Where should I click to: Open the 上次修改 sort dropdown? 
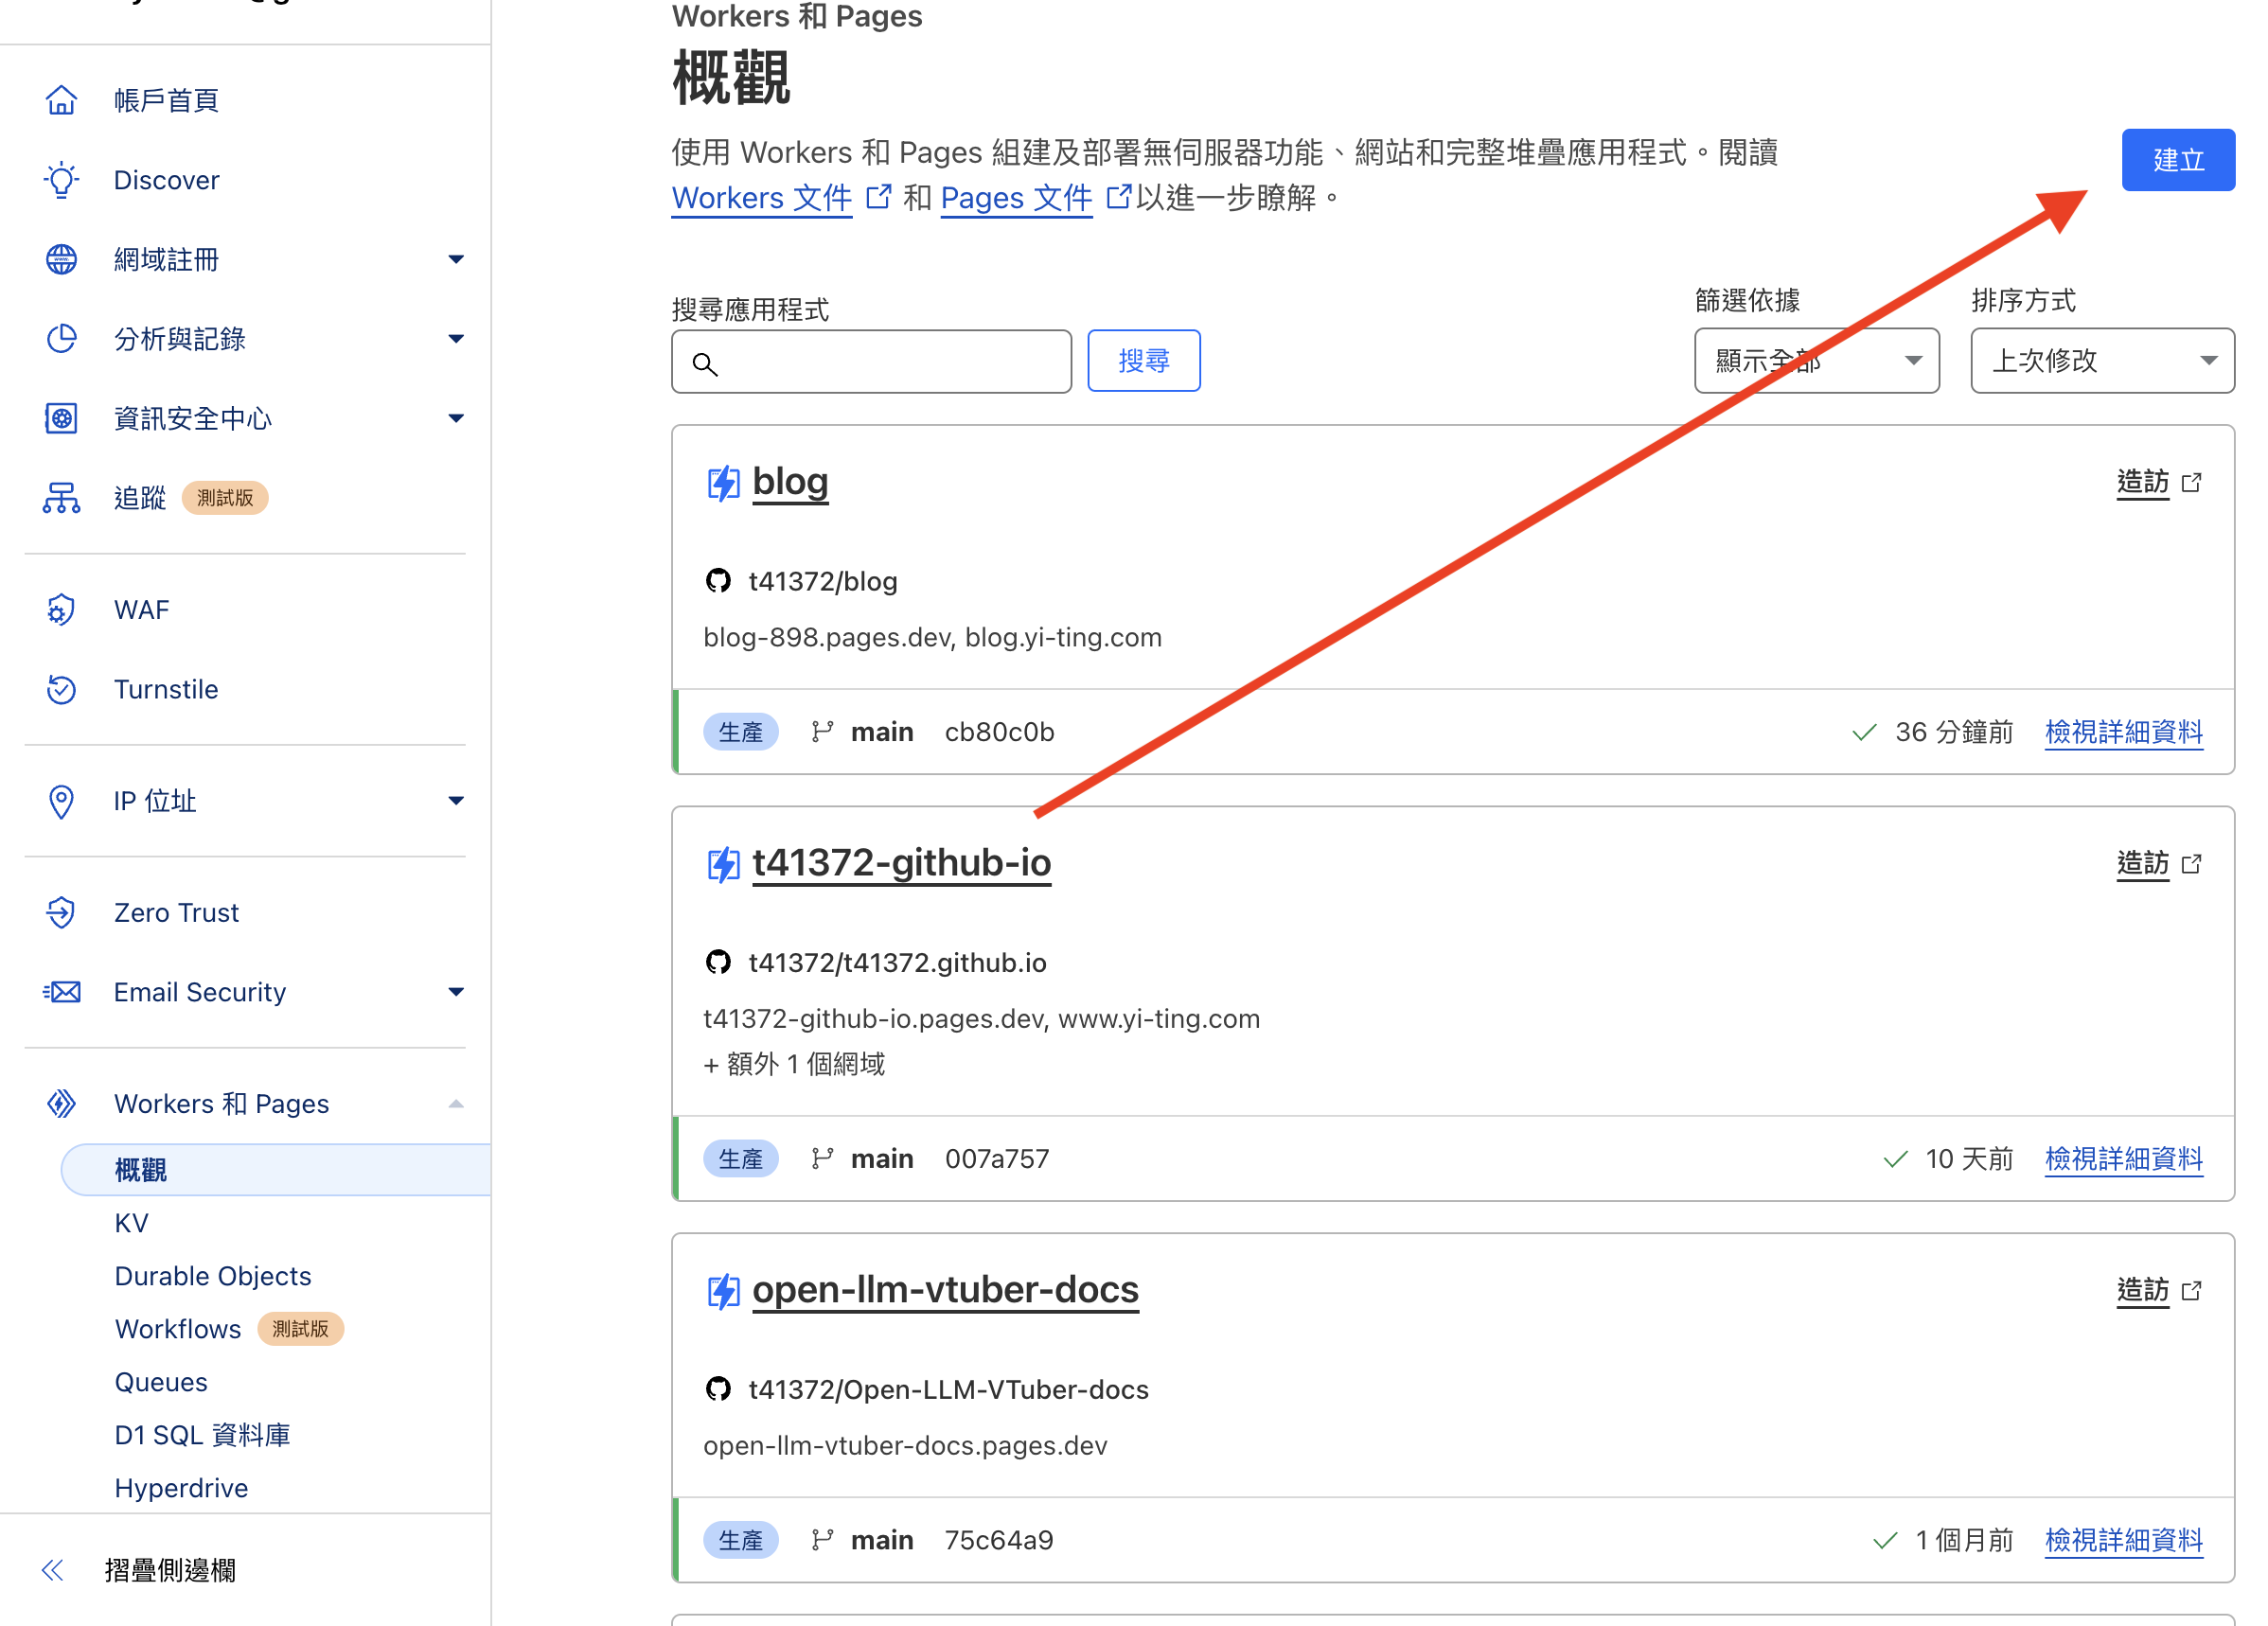click(x=2101, y=361)
